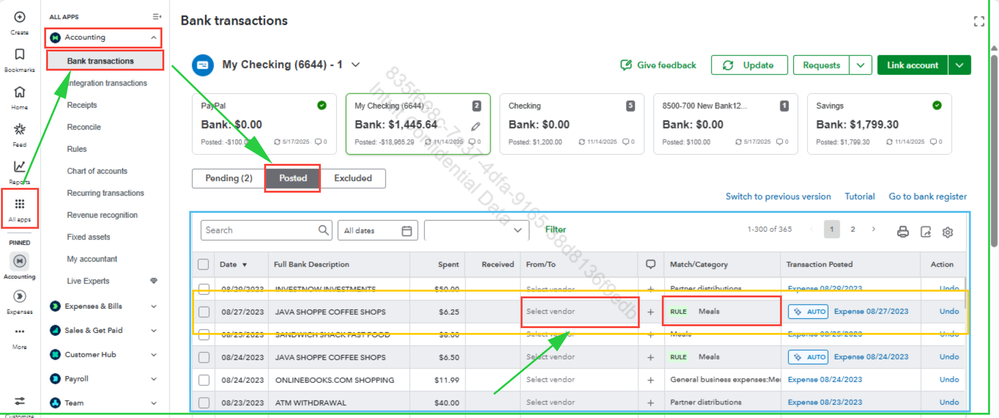Open the Feed icon
This screenshot has height=418, width=999.
tap(19, 129)
